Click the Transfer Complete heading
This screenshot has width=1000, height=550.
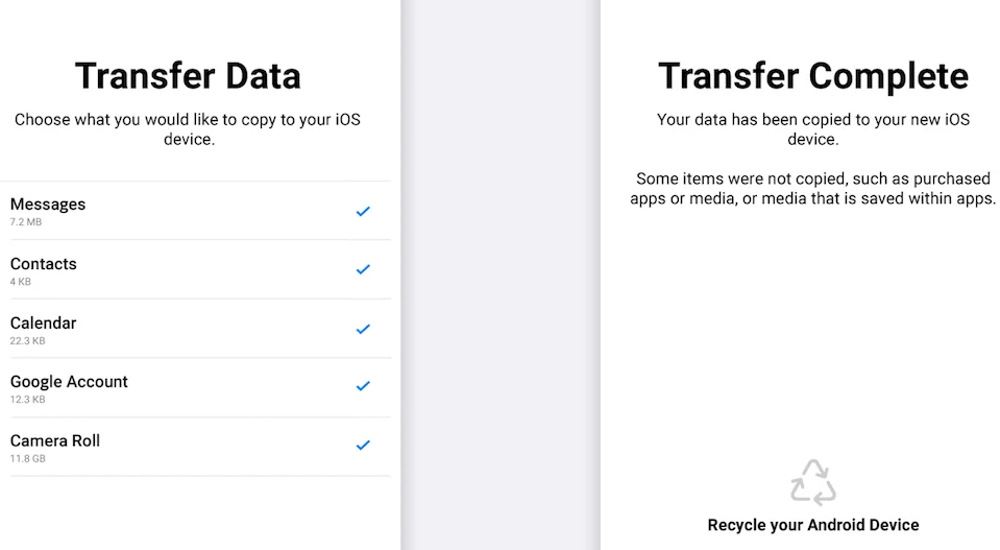coord(813,76)
